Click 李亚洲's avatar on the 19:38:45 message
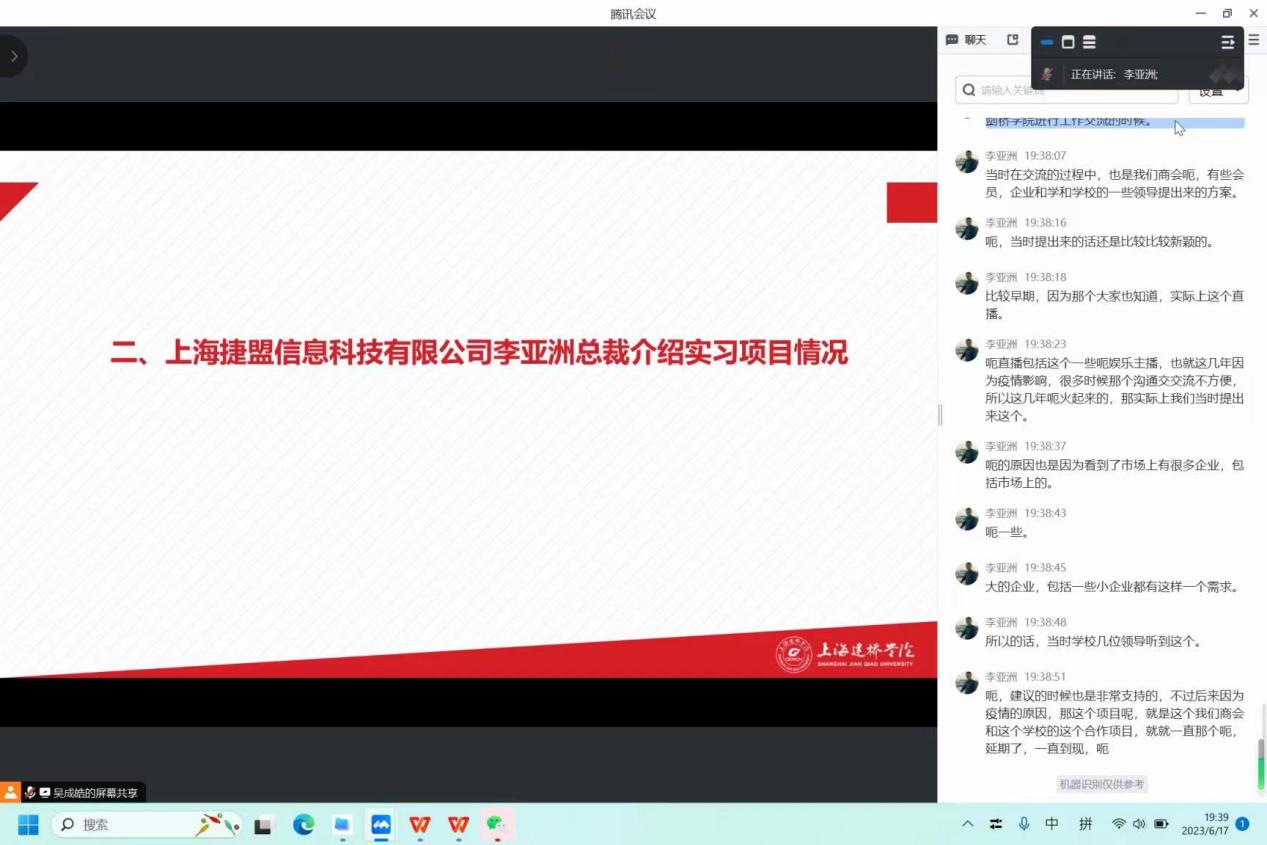 pos(967,574)
